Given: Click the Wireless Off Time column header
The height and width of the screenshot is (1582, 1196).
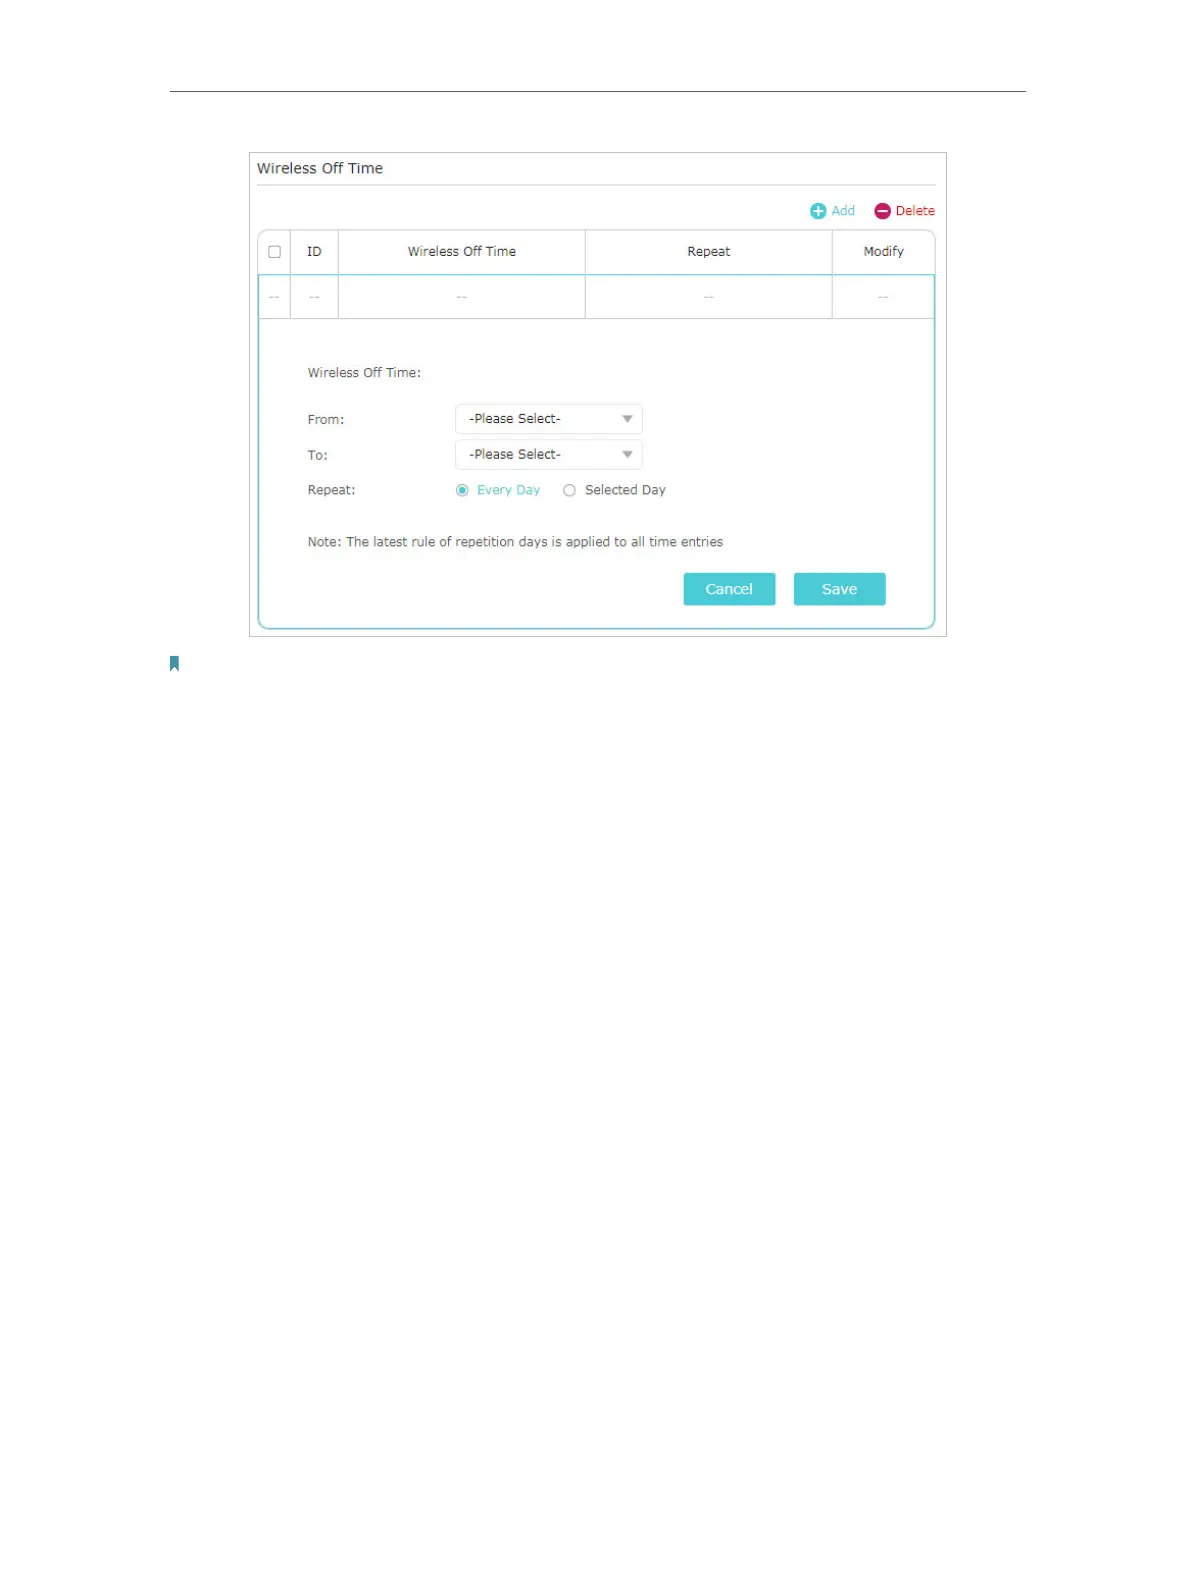Looking at the screenshot, I should pyautogui.click(x=461, y=252).
